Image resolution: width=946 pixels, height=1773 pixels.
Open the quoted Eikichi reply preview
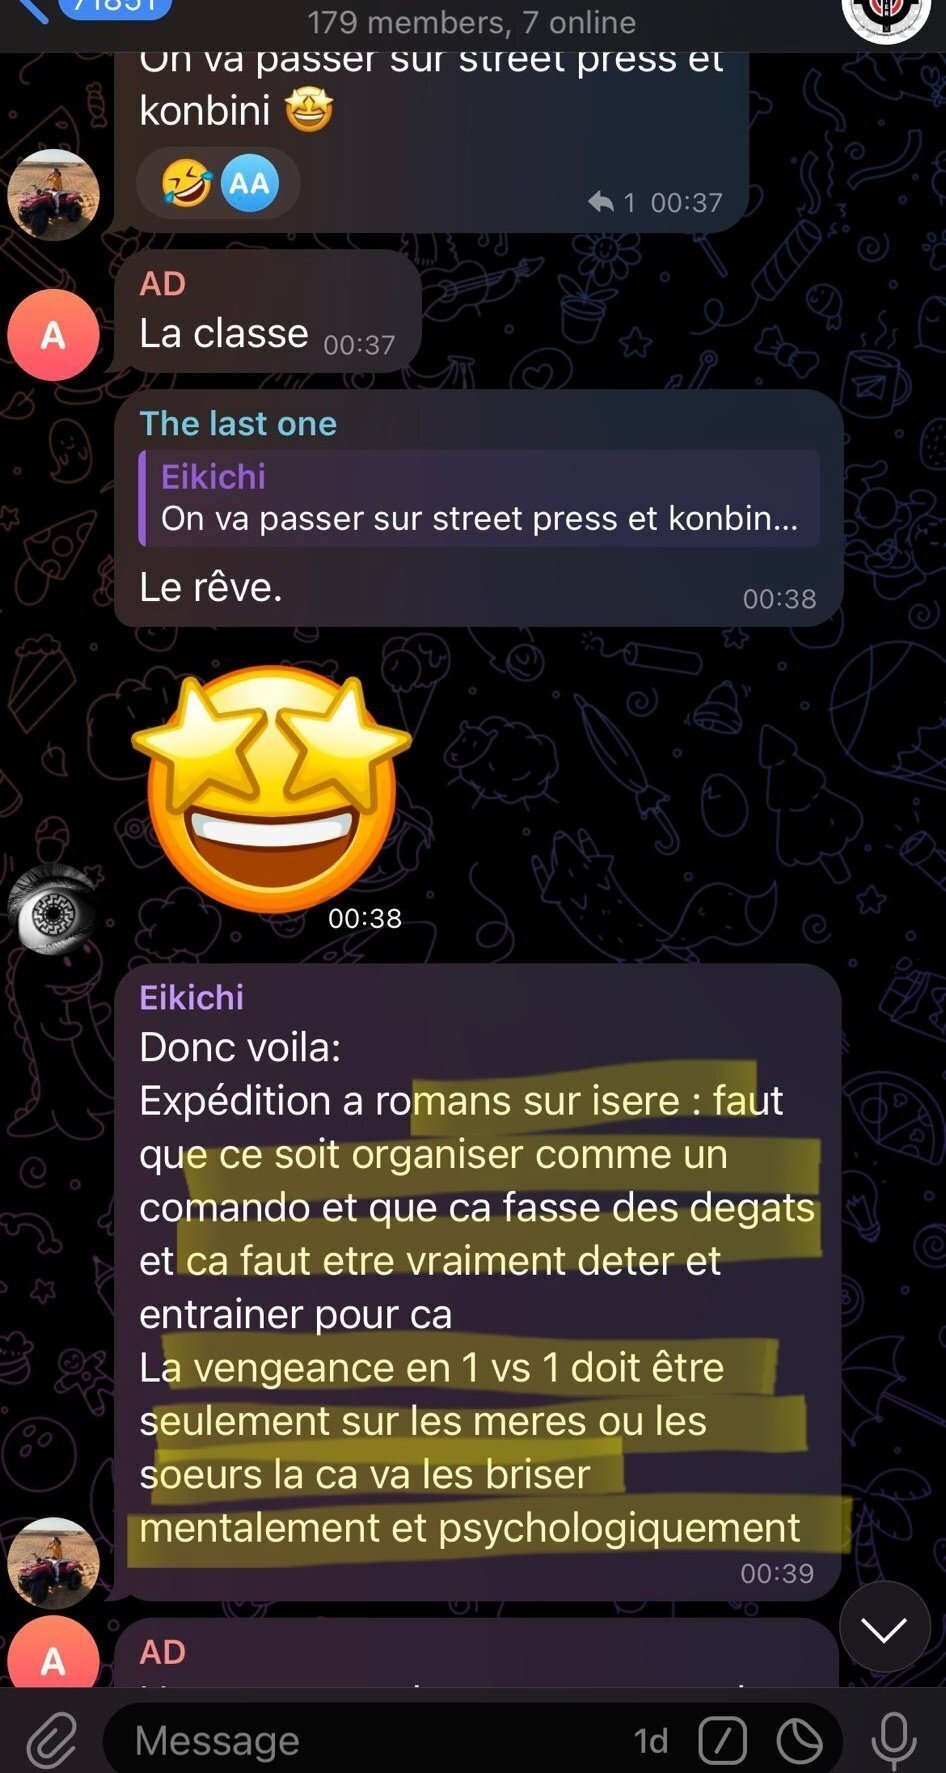480,498
